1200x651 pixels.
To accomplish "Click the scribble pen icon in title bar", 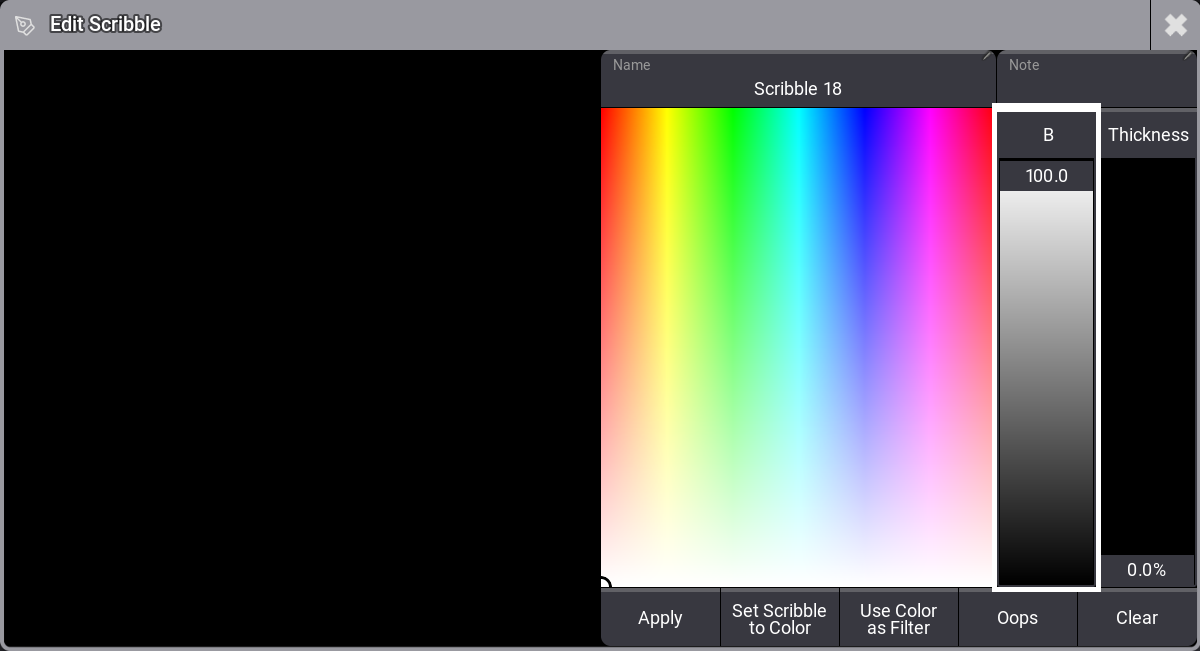I will coord(25,25).
